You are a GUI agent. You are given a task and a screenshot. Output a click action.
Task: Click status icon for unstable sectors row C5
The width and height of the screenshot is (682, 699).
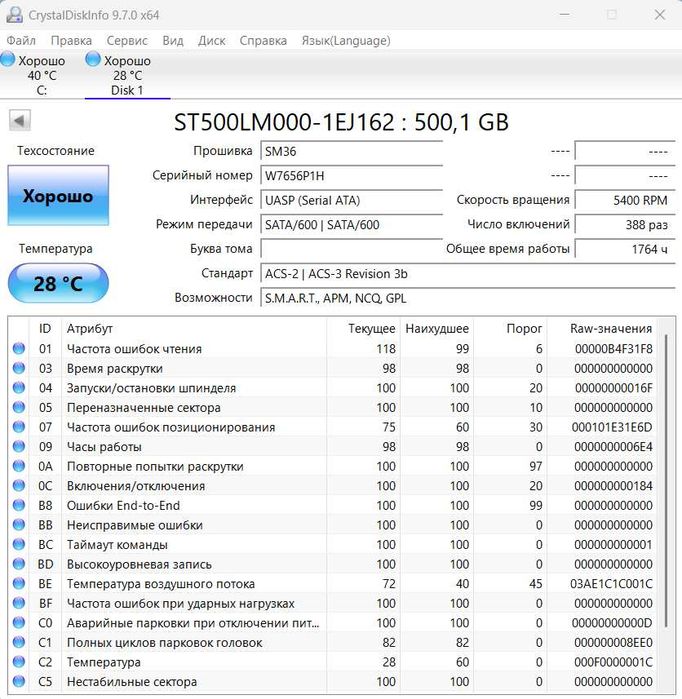tap(19, 682)
